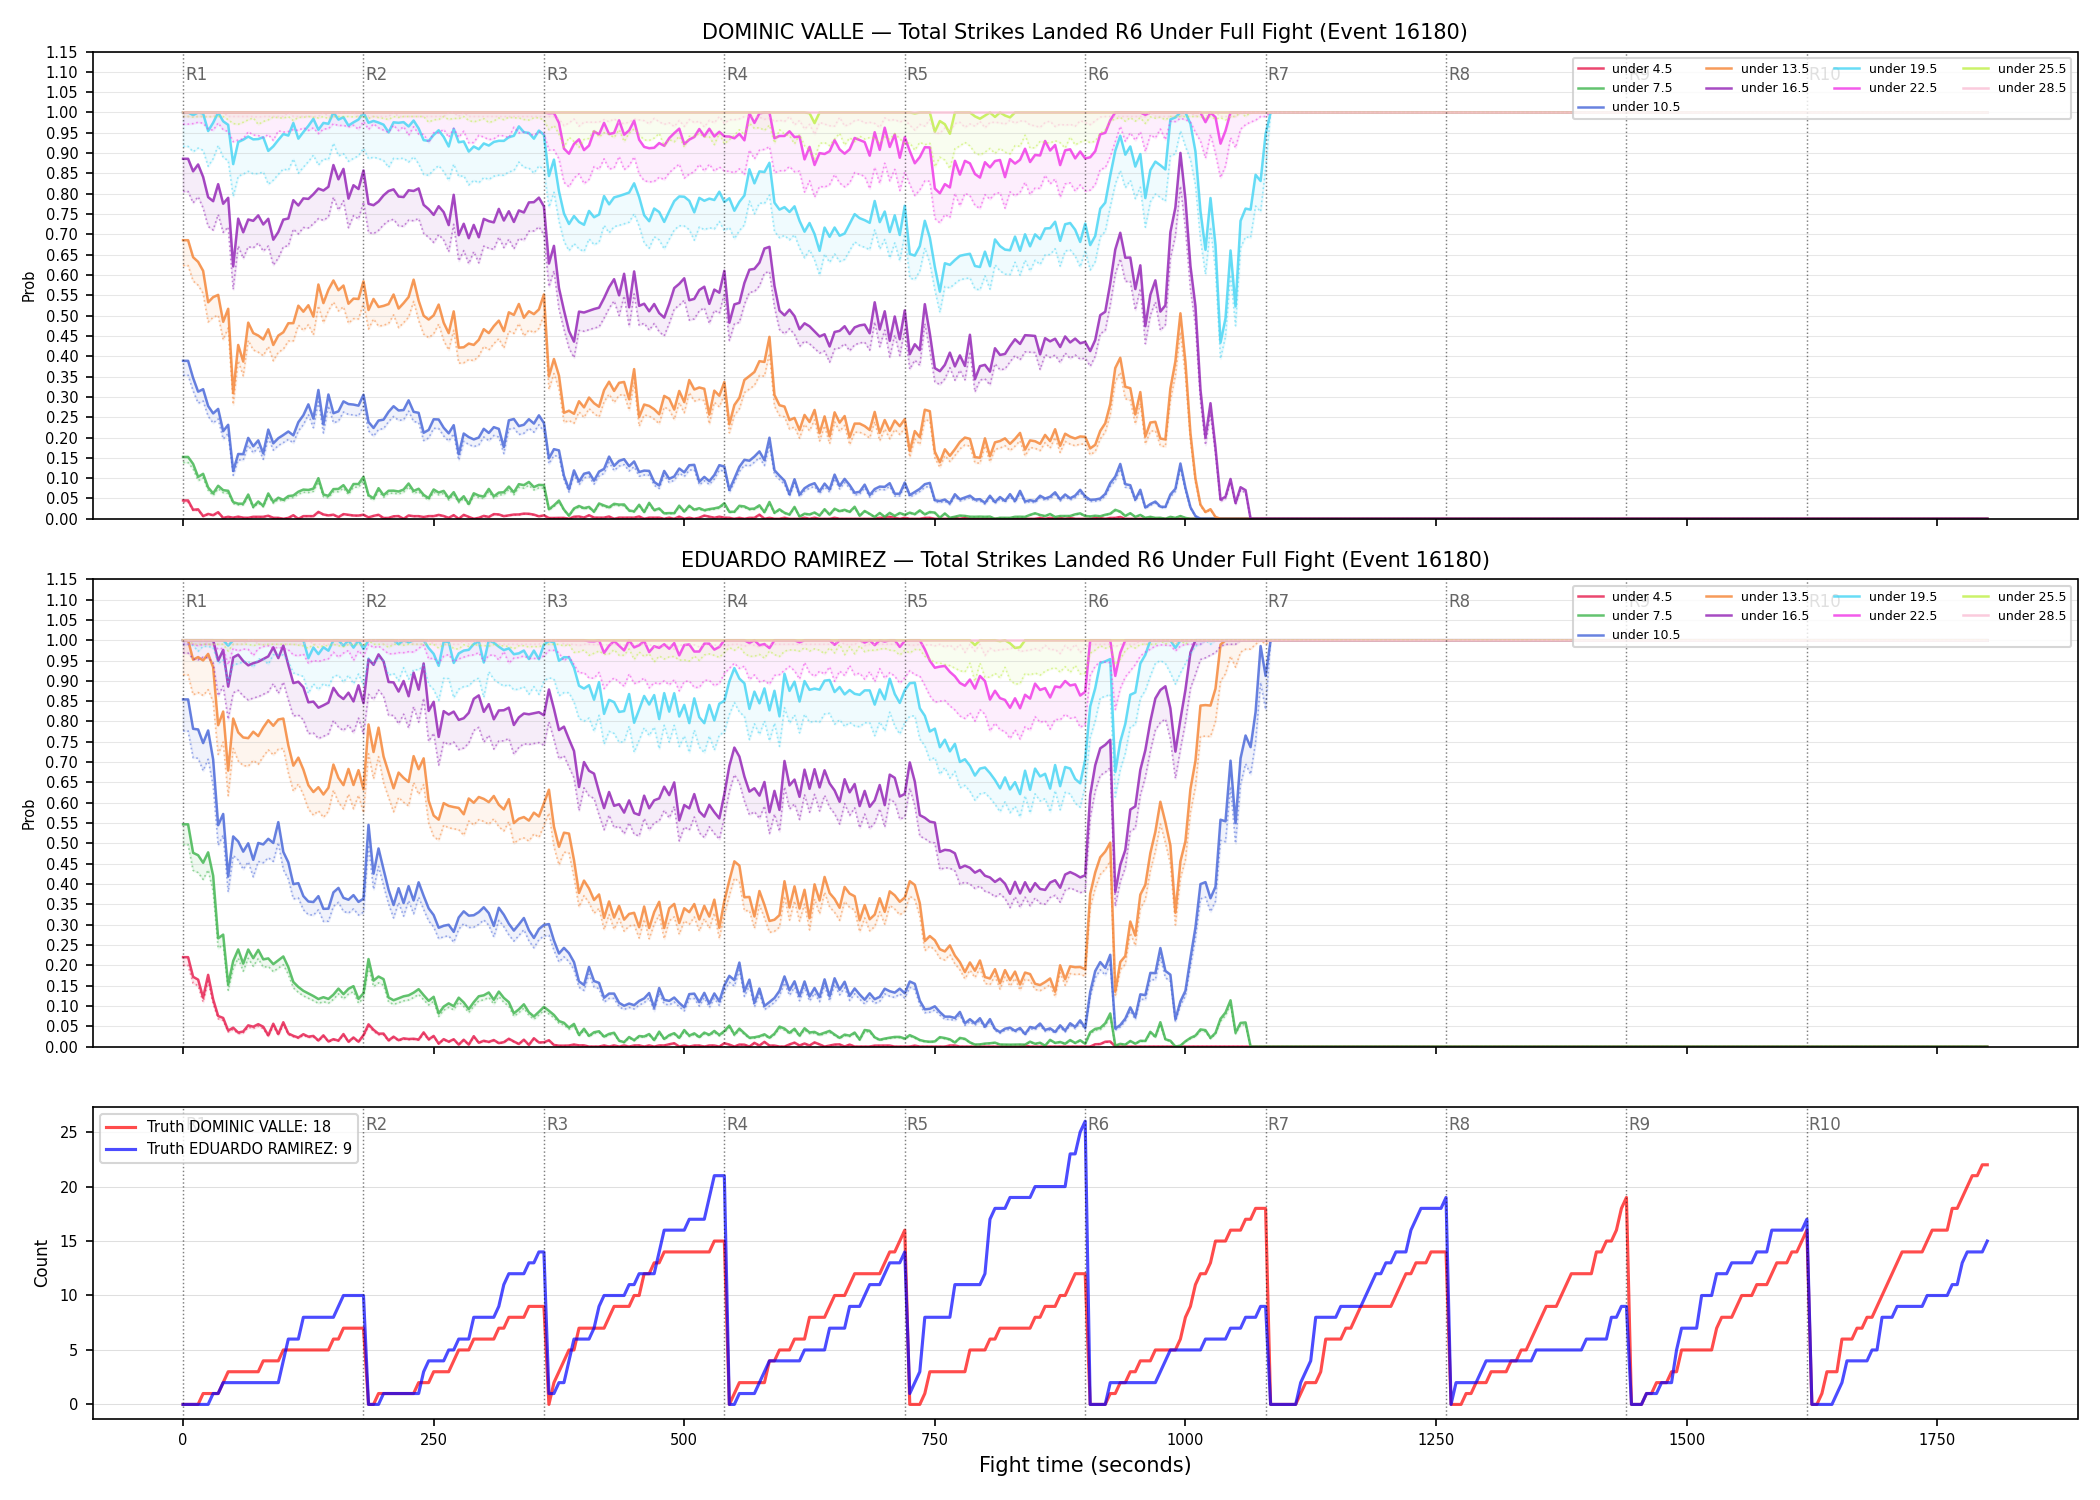Click the 20 tick on the Count axis
The height and width of the screenshot is (1500, 2100).
click(69, 1188)
